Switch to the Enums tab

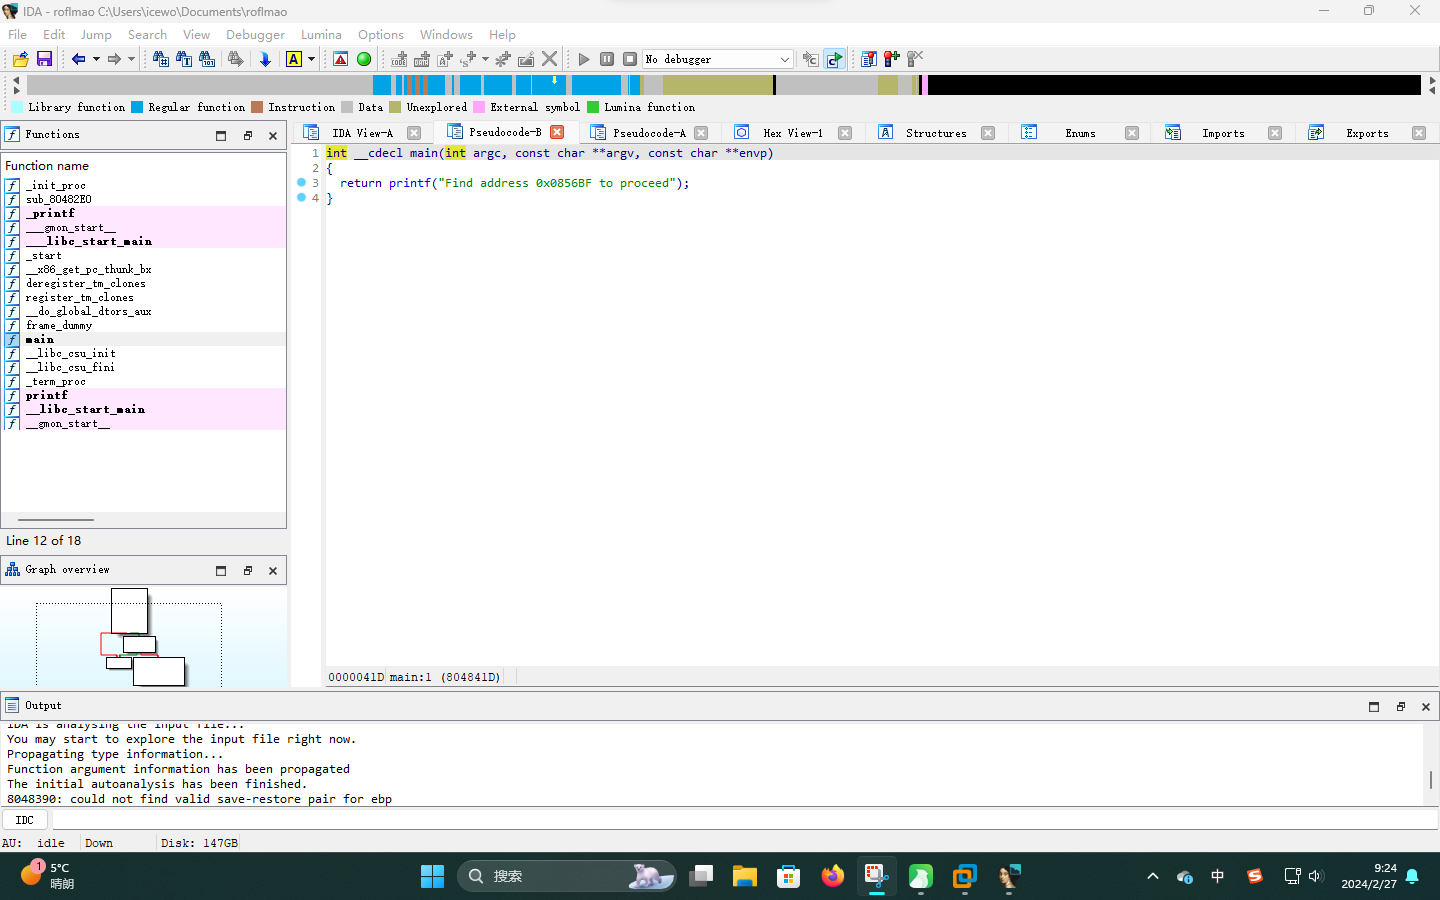pos(1080,133)
